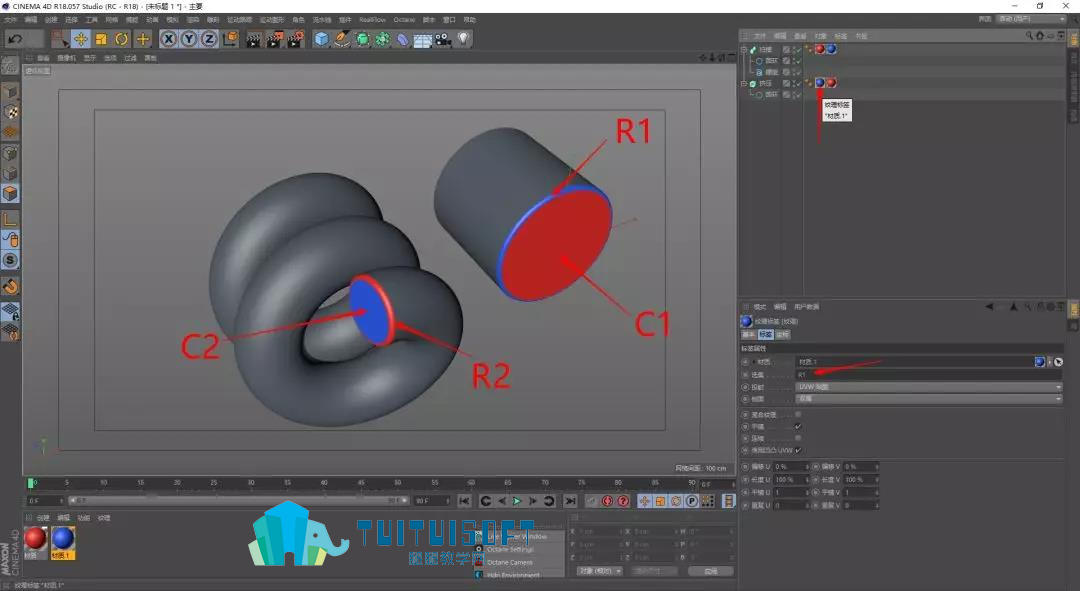The image size is (1080, 591).
Task: Collapse the first sweep object in tree
Action: pos(744,50)
